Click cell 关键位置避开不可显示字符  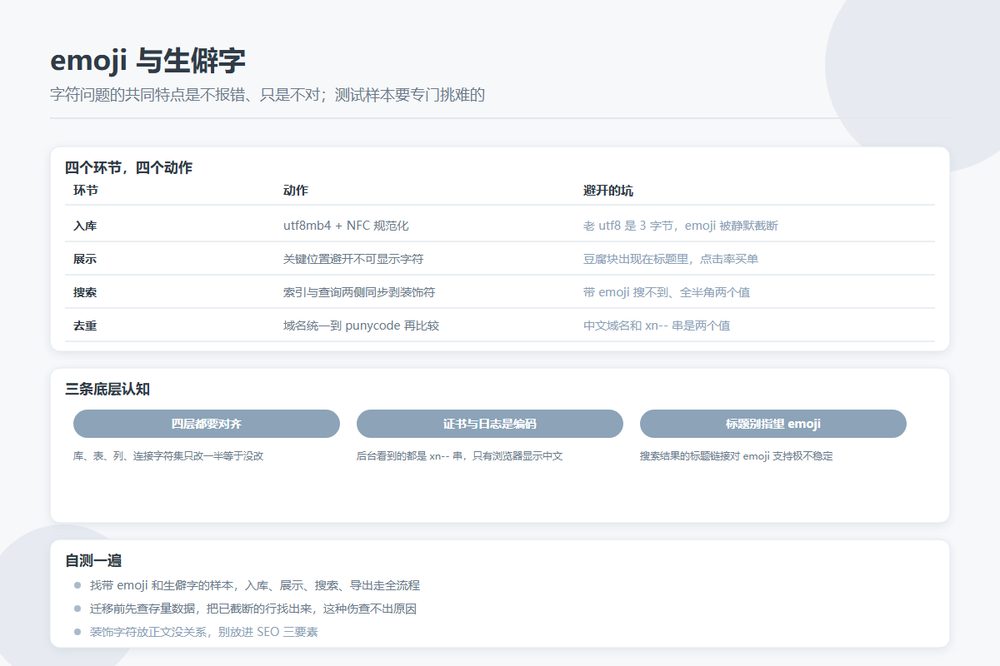pyautogui.click(x=353, y=259)
